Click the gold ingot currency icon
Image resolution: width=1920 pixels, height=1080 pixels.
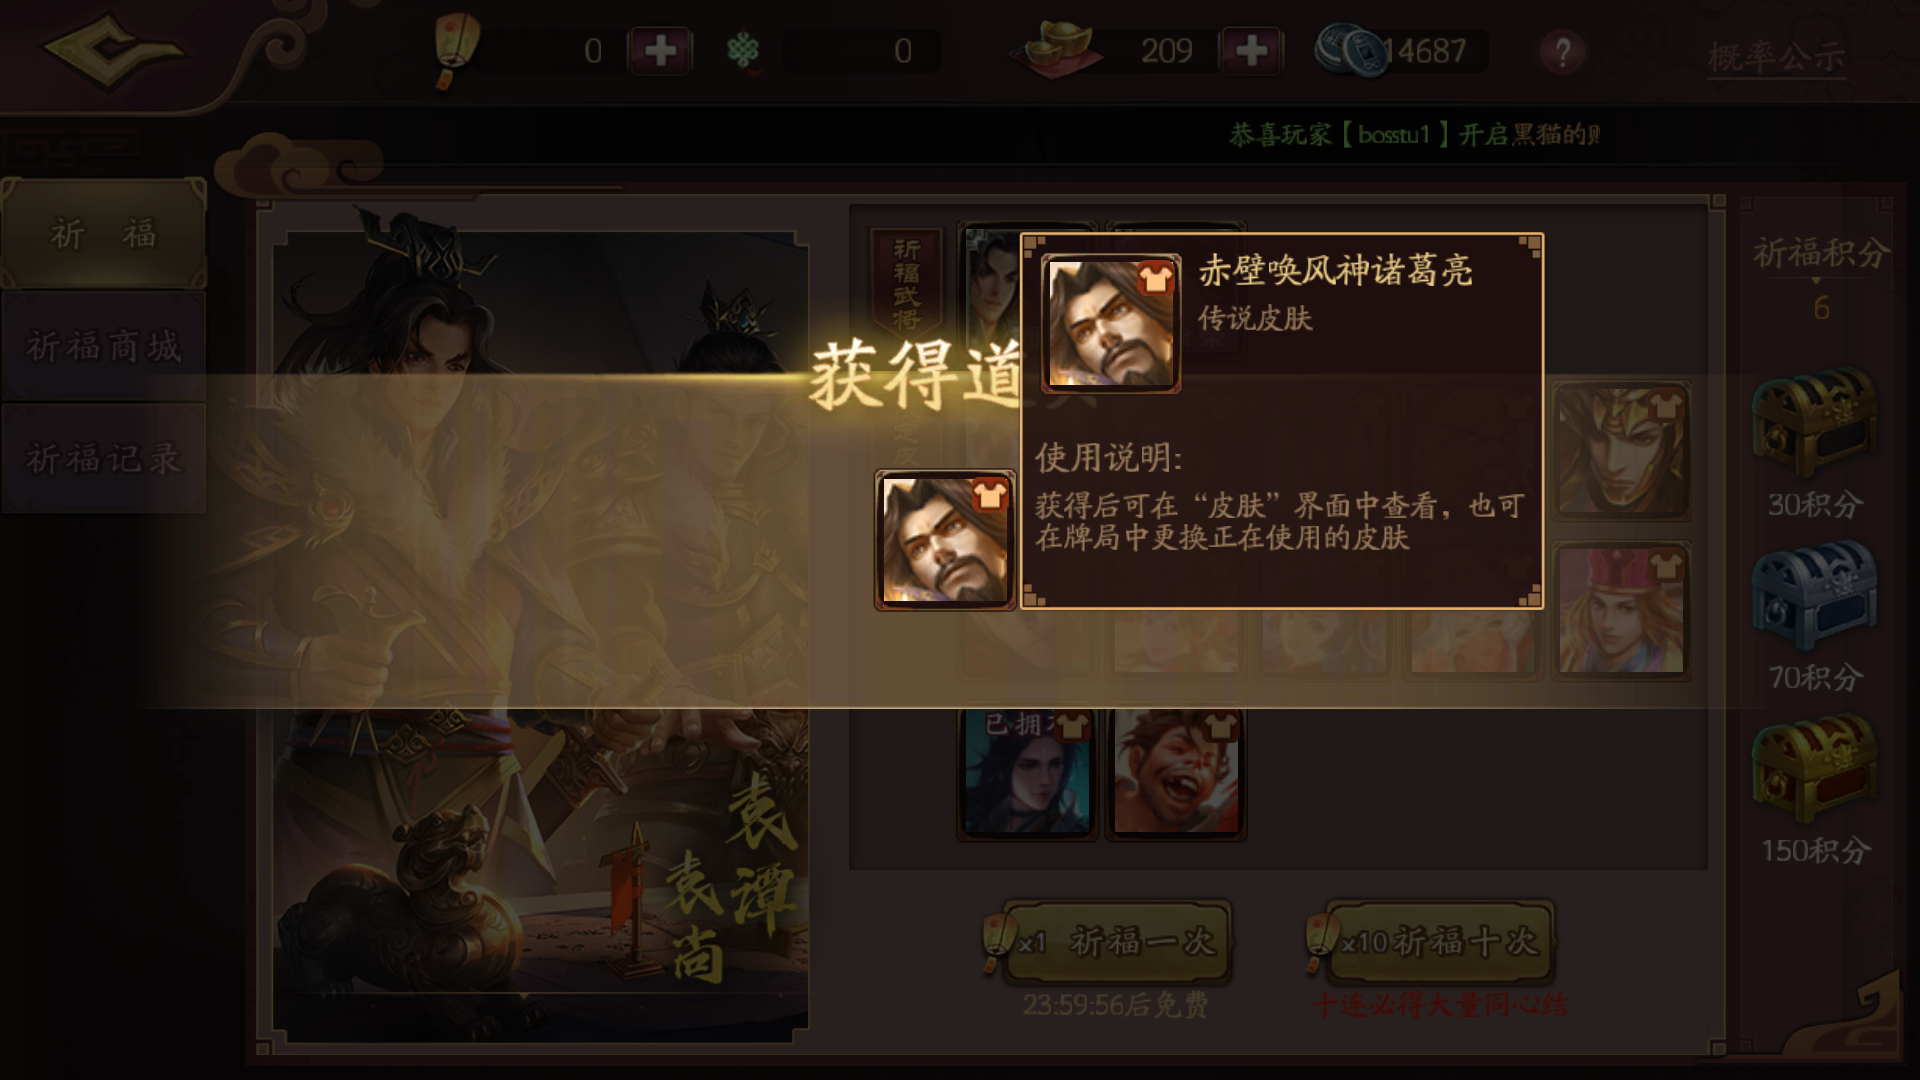point(1059,50)
